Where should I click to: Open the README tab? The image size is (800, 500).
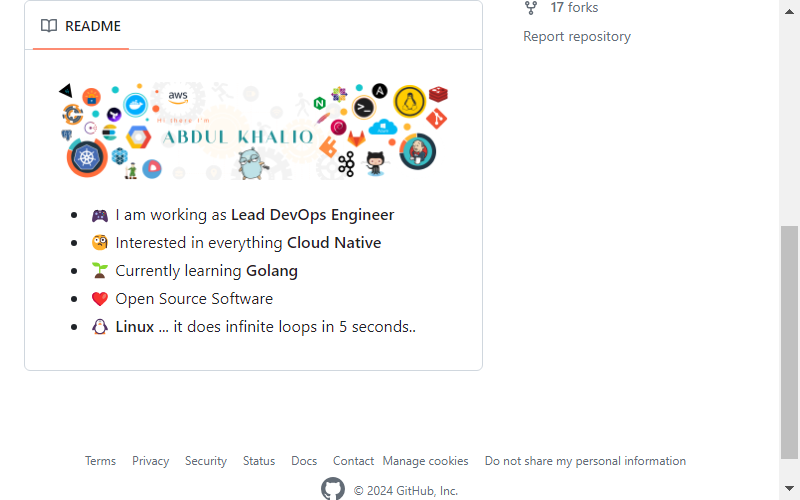(x=81, y=26)
